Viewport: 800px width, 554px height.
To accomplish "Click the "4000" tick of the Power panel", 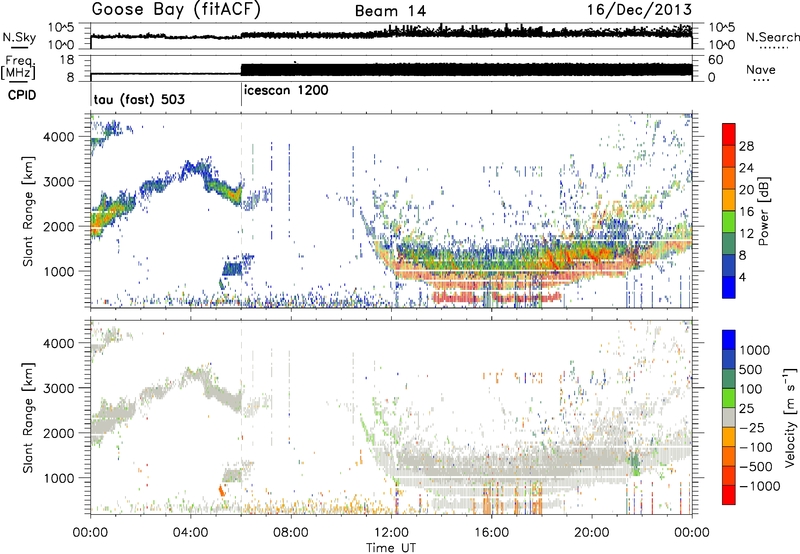I will coord(61,137).
